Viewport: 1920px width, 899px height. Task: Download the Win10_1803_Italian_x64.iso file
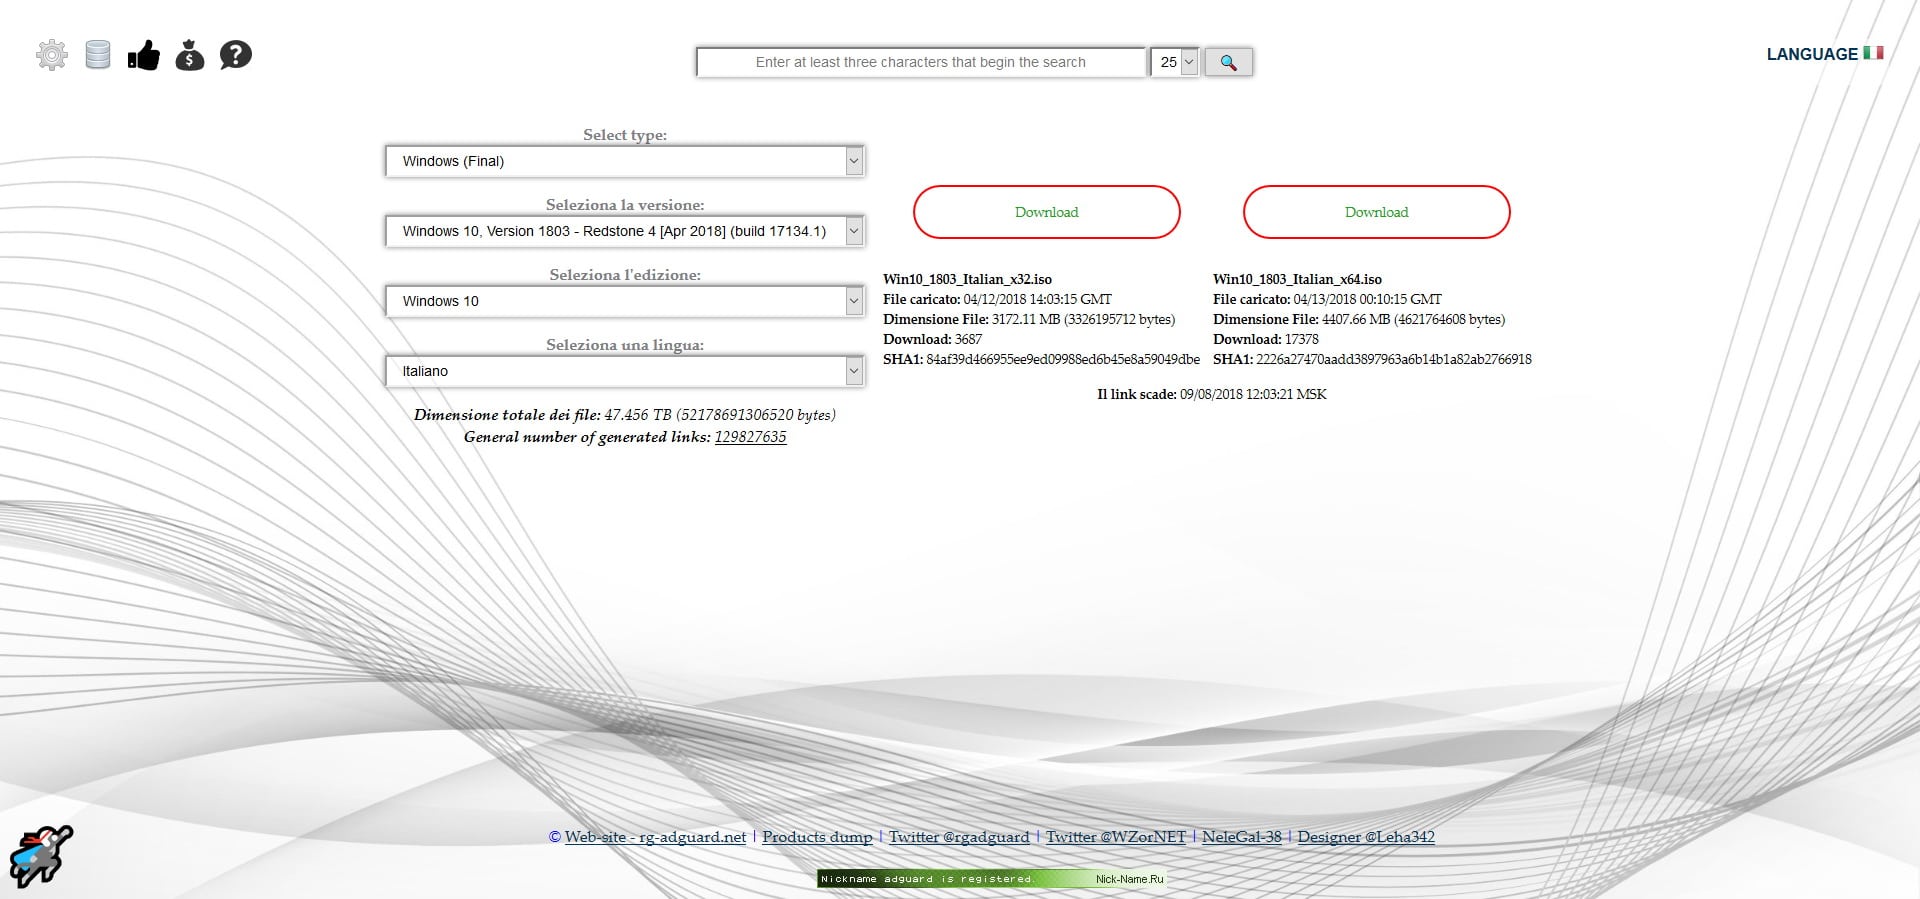(x=1376, y=212)
